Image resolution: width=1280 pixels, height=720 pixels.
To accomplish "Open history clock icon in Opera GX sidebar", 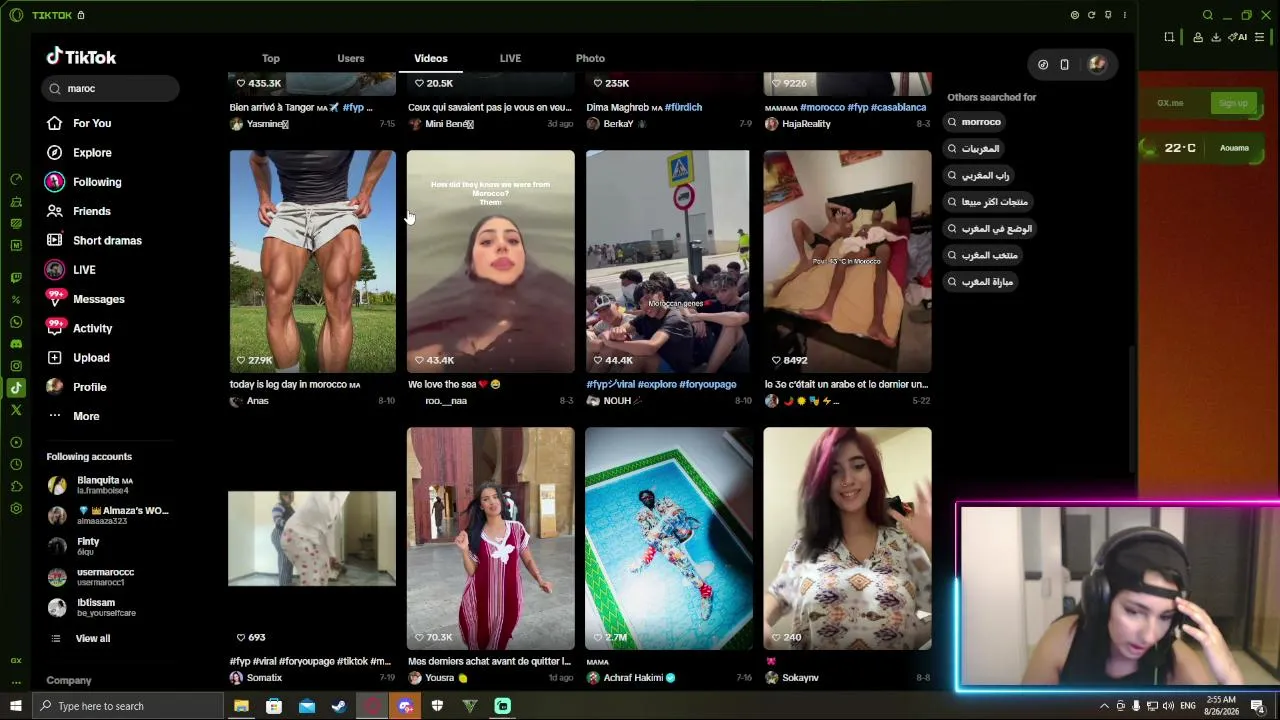I will click(x=16, y=464).
